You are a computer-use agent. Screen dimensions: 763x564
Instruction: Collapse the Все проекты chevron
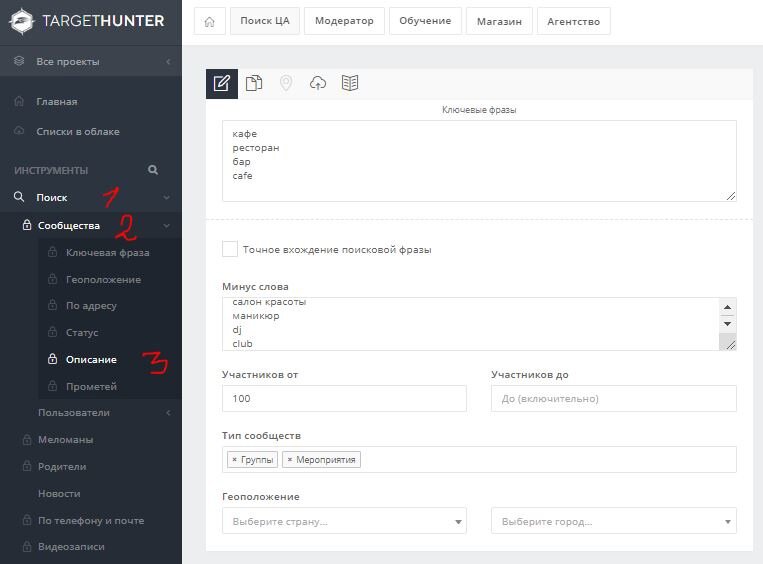[168, 62]
